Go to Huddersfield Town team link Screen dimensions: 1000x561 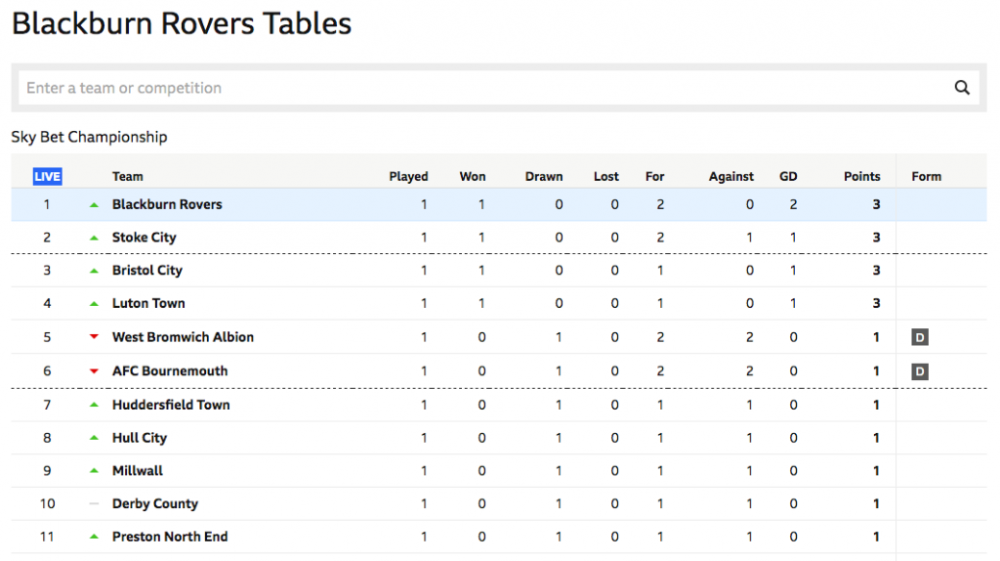point(171,405)
